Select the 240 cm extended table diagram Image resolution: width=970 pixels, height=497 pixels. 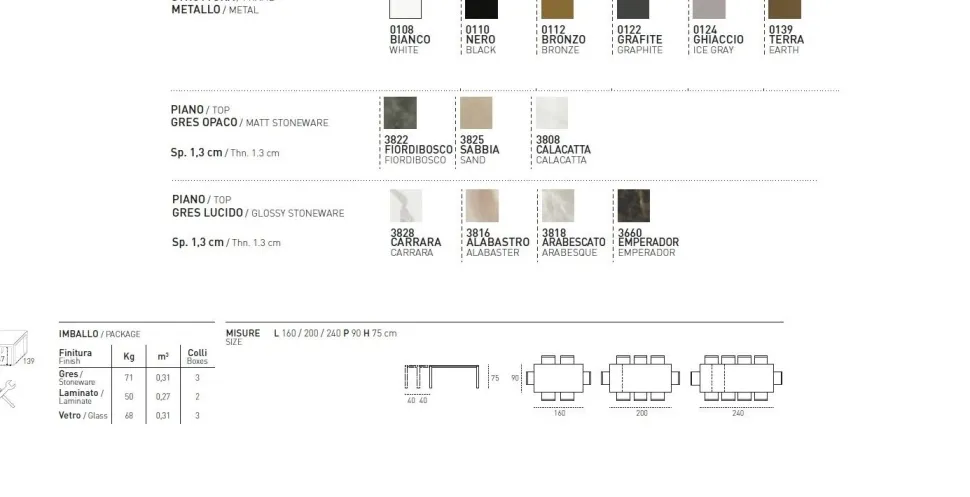click(x=736, y=378)
